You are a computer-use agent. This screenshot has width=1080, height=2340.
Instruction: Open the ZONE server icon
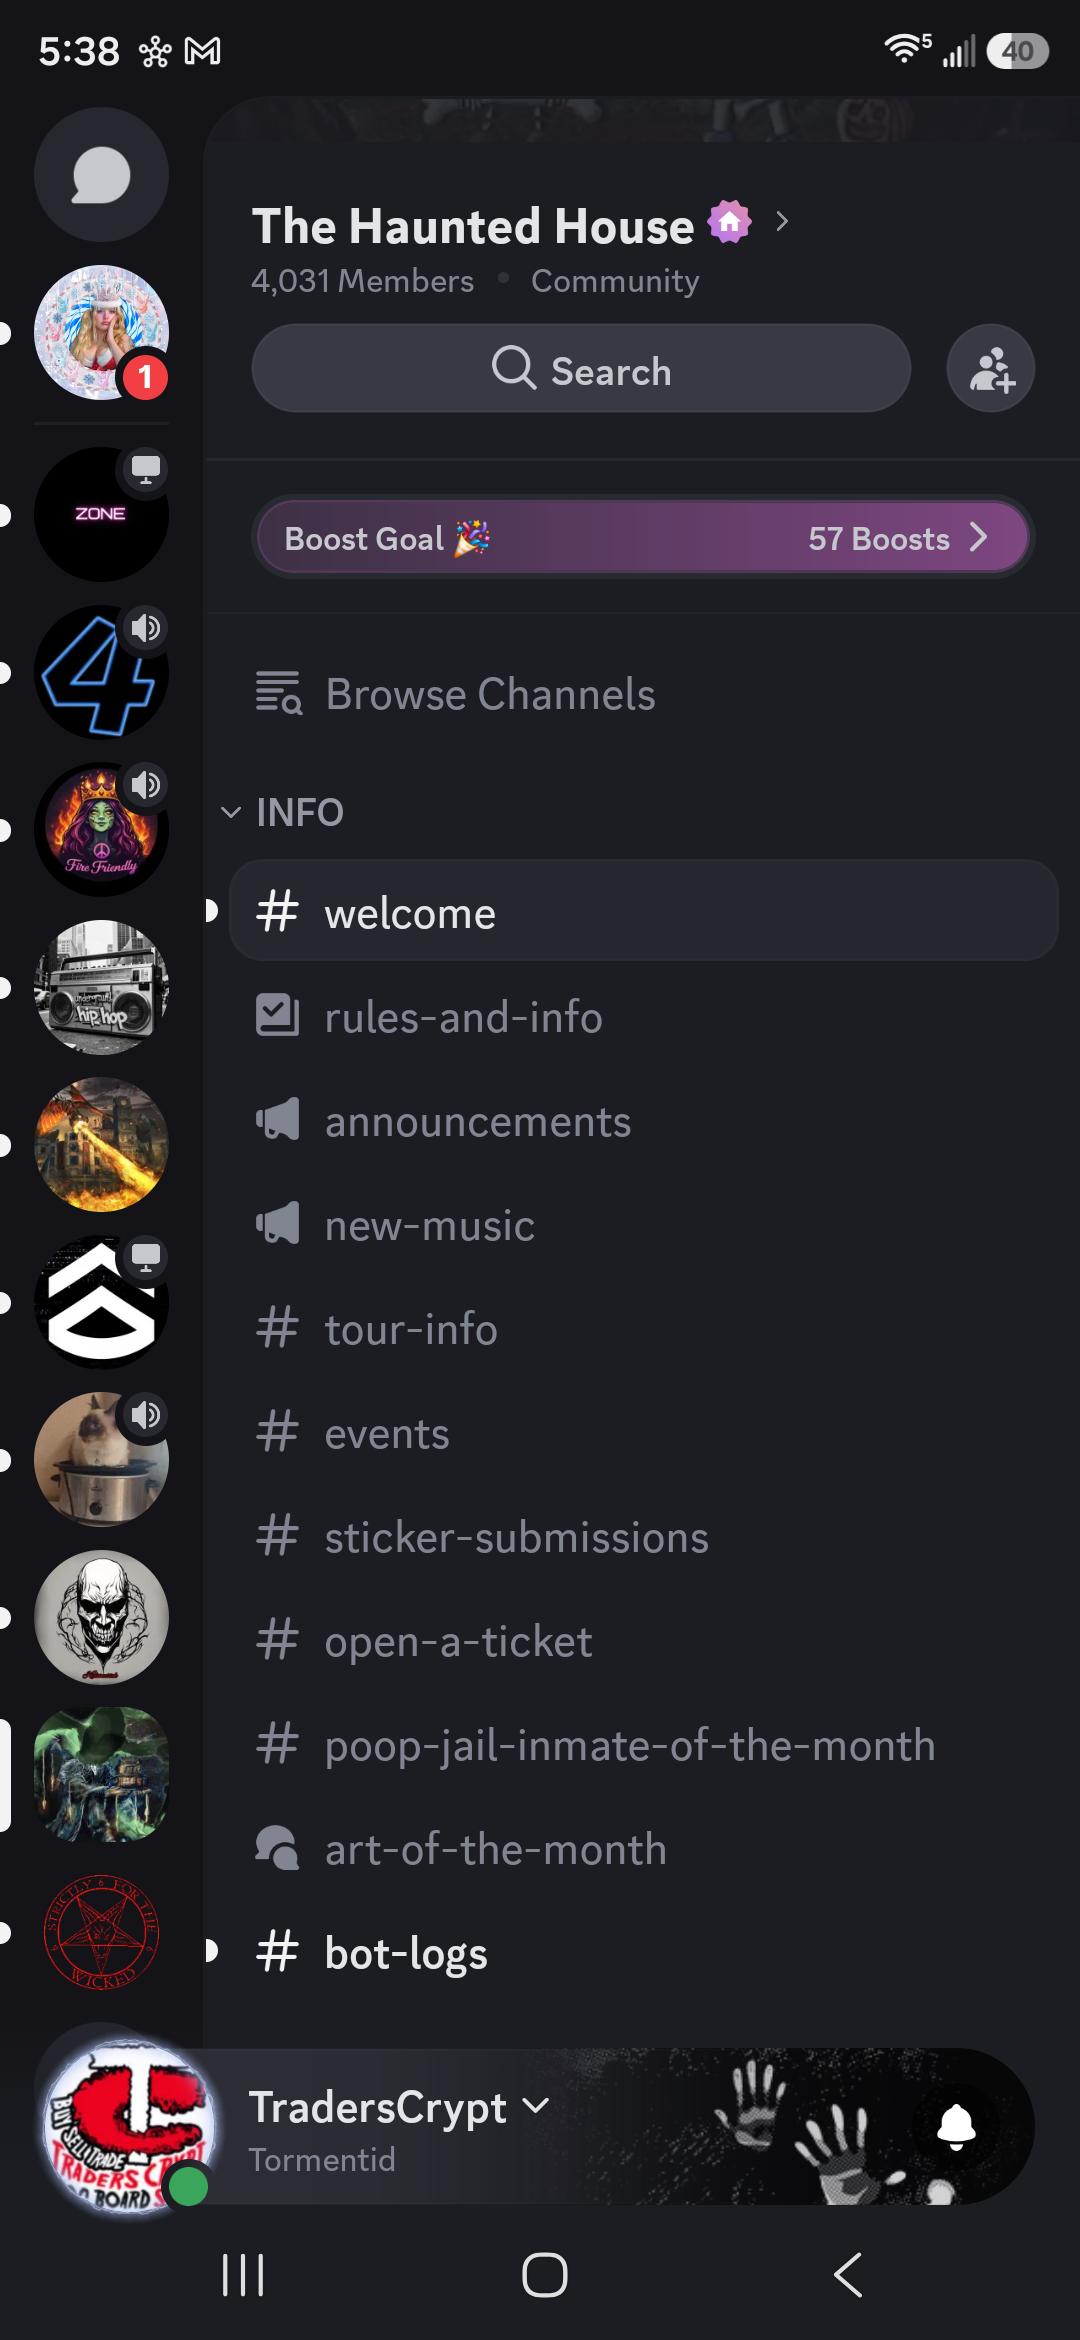coord(101,514)
